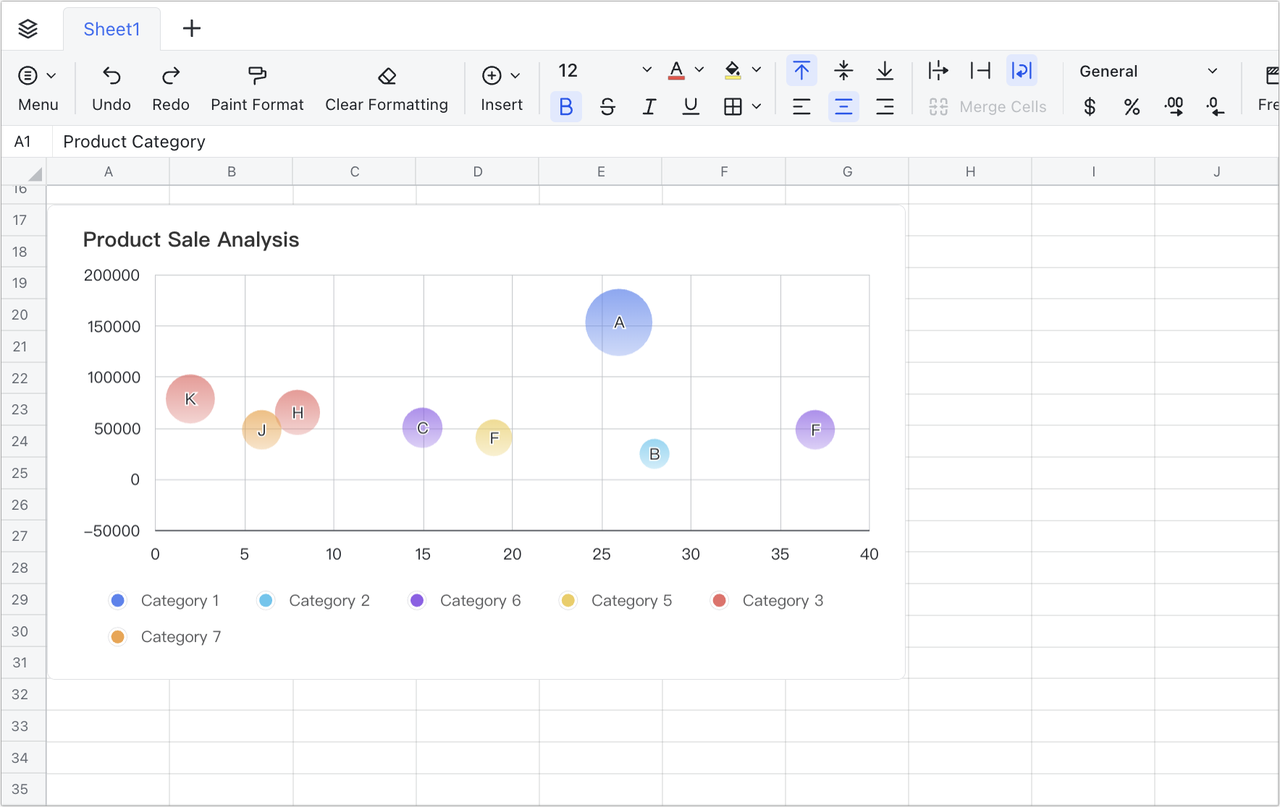The height and width of the screenshot is (807, 1280).
Task: Switch to the Sheet1 tab
Action: [x=112, y=29]
